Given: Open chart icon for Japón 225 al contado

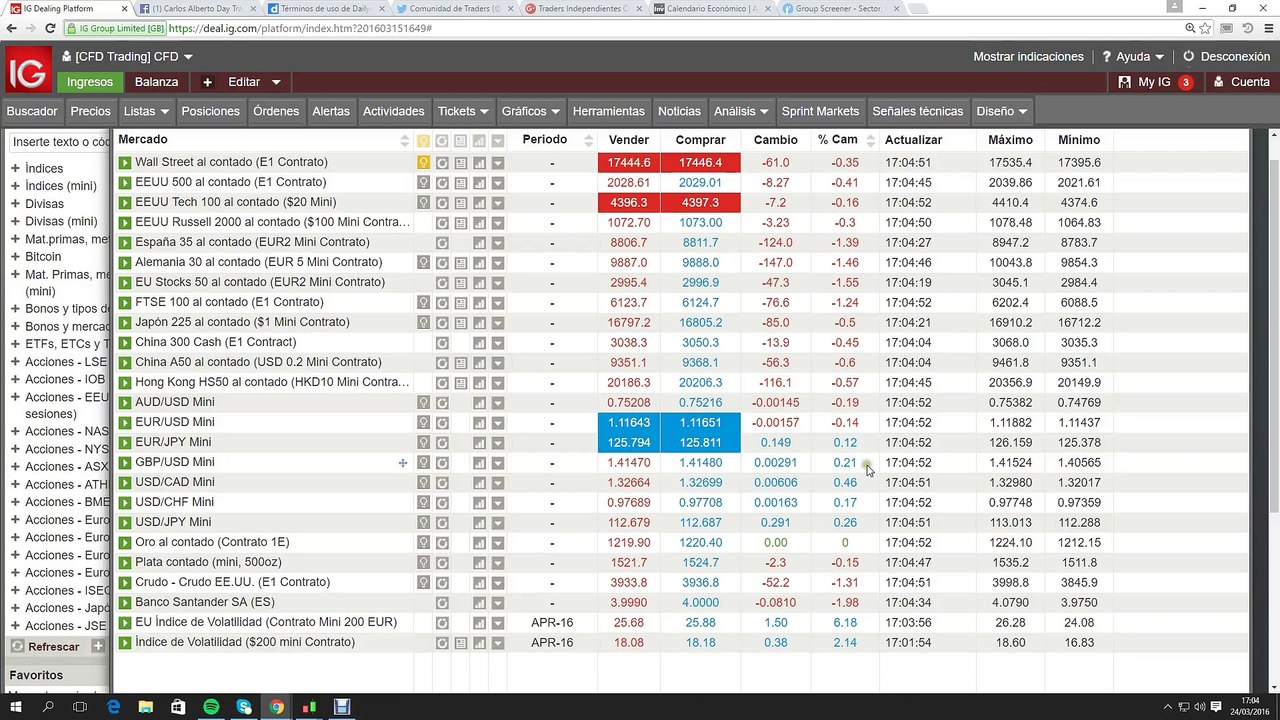Looking at the screenshot, I should [479, 322].
